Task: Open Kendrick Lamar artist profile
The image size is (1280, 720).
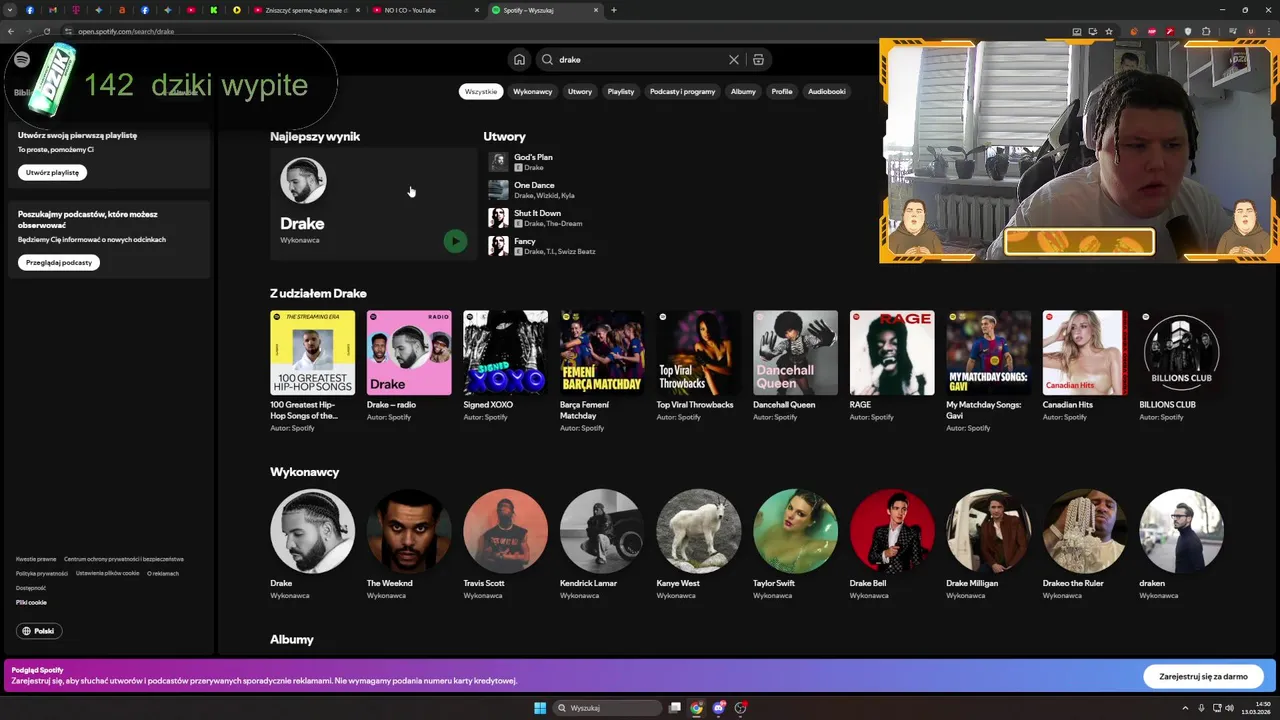Action: point(602,531)
